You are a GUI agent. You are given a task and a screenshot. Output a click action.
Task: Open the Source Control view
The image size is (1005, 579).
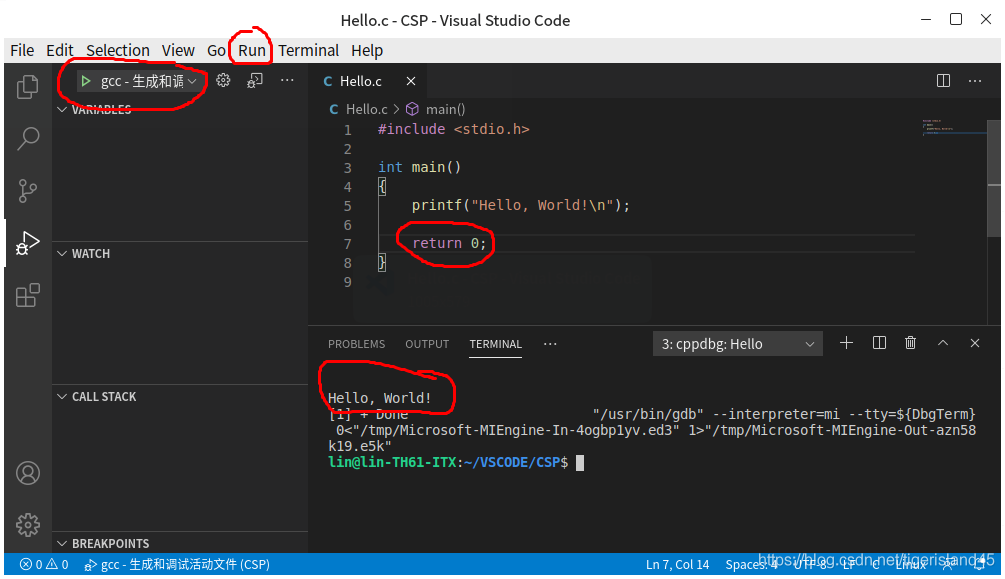(28, 190)
